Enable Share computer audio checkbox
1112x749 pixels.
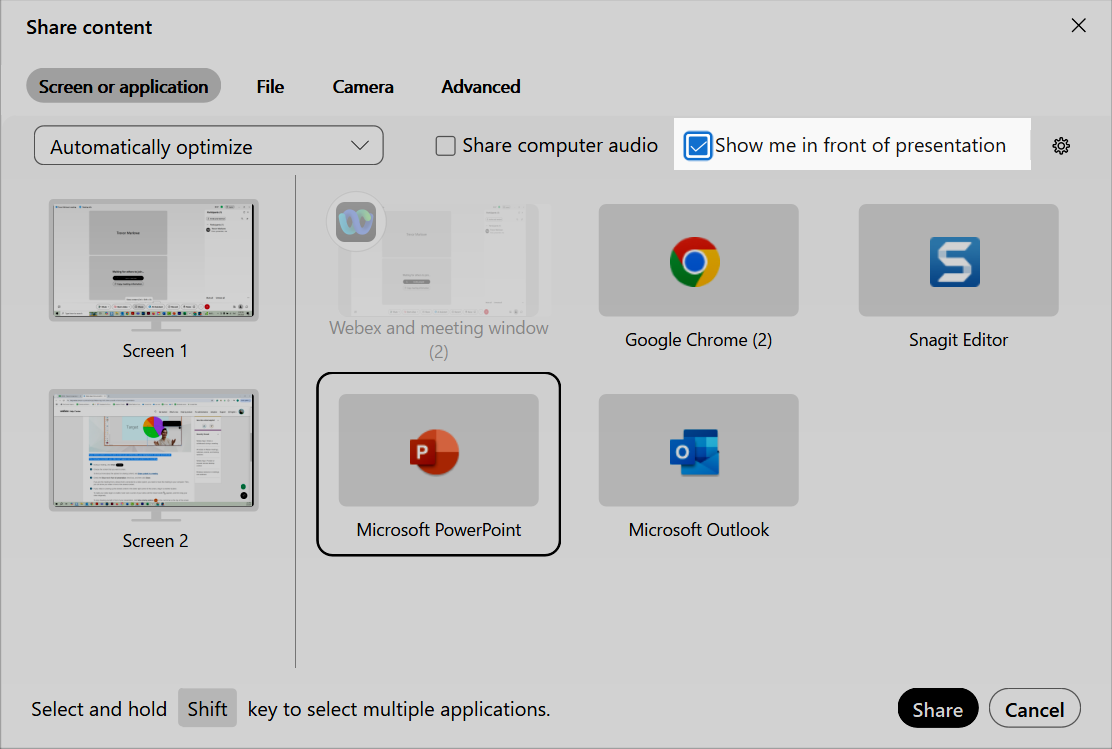445,146
